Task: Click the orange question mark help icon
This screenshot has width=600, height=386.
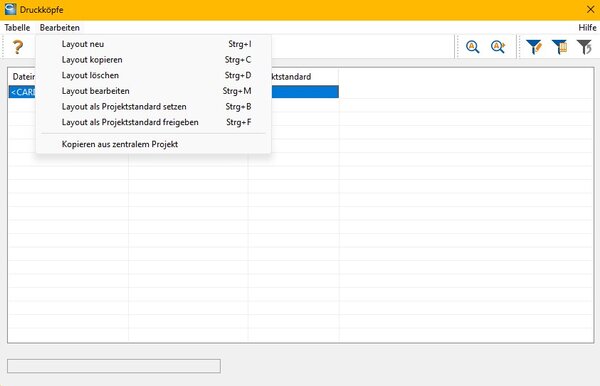Action: click(17, 47)
